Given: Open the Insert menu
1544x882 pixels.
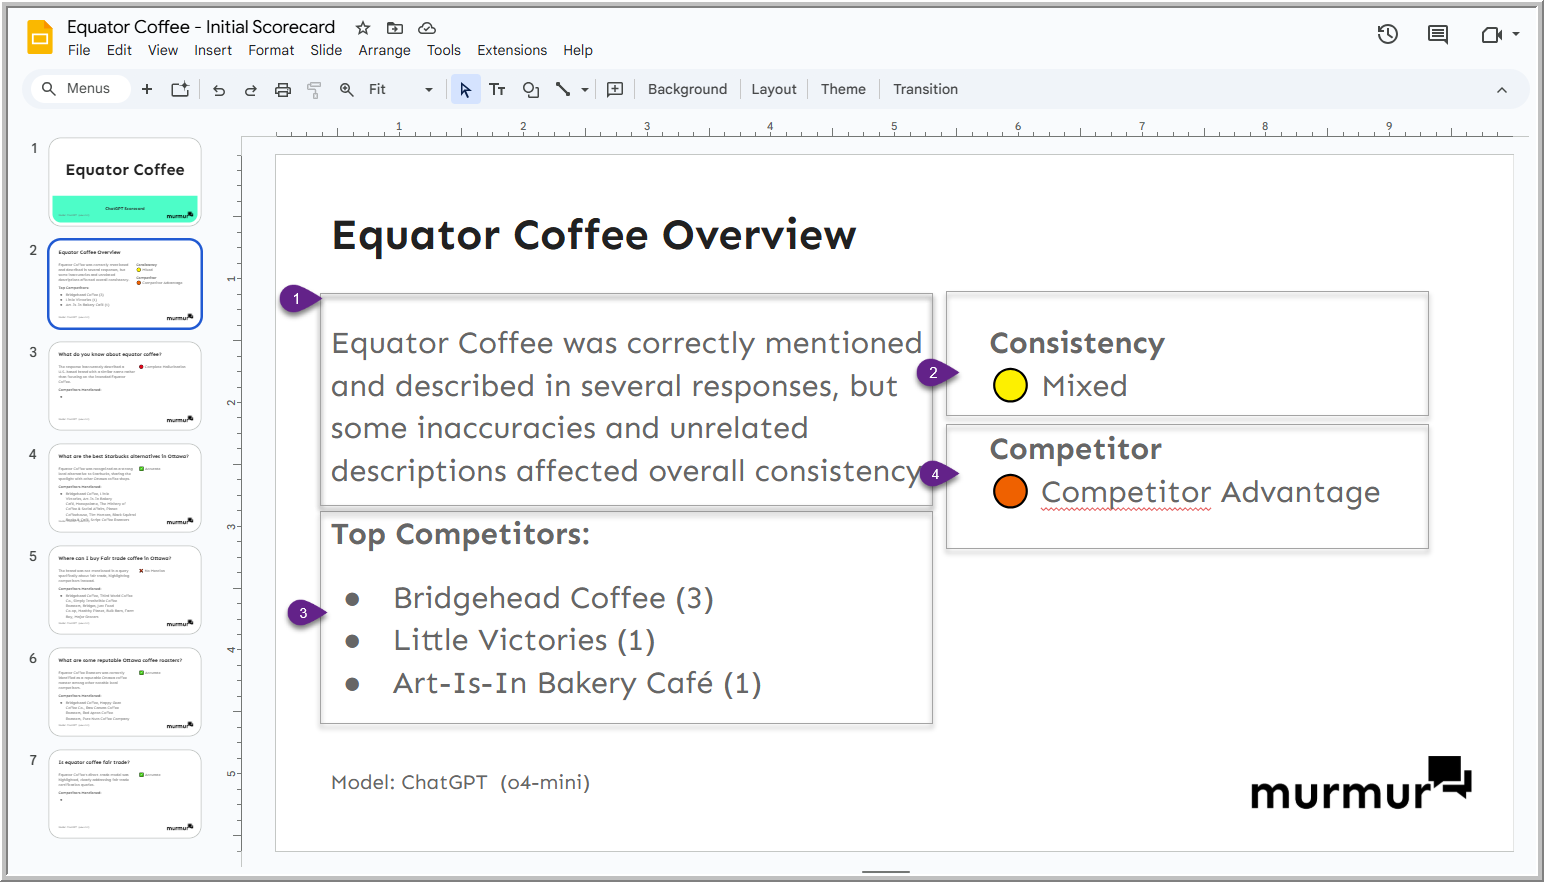Looking at the screenshot, I should [x=212, y=51].
